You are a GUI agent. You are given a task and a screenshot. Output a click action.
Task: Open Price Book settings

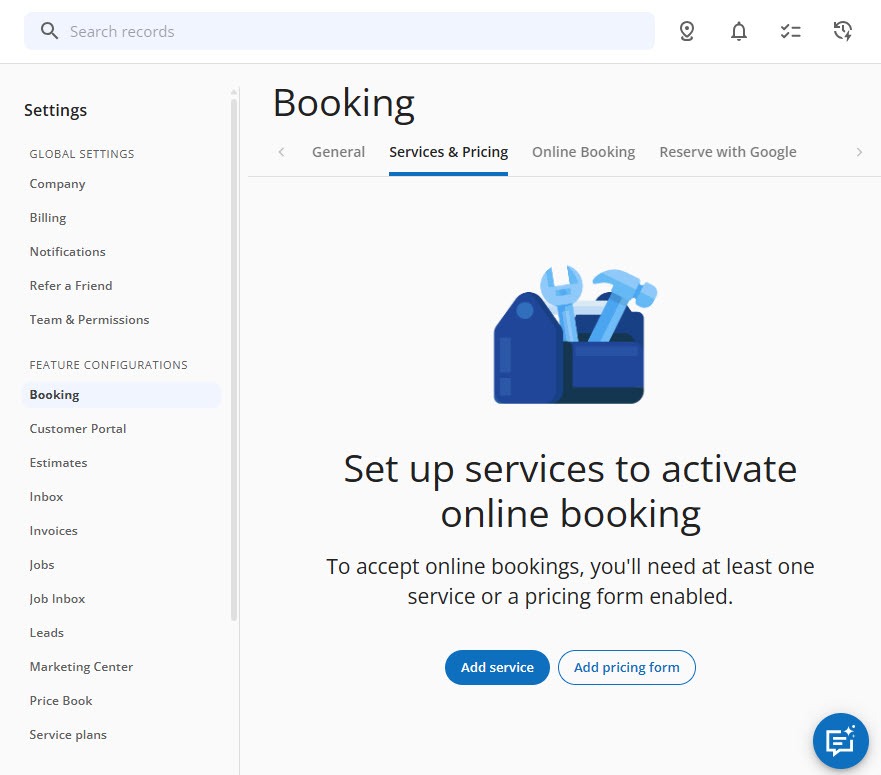[x=61, y=701]
